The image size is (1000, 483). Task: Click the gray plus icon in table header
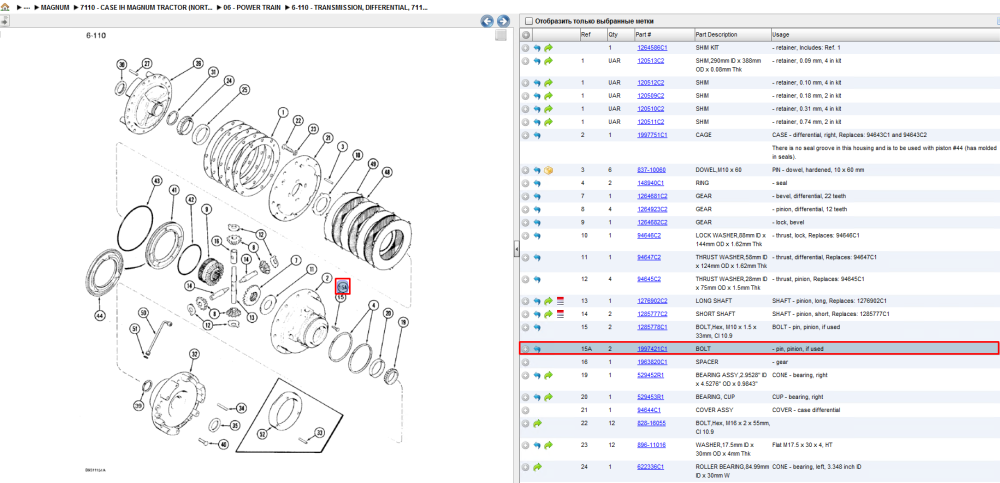(526, 34)
